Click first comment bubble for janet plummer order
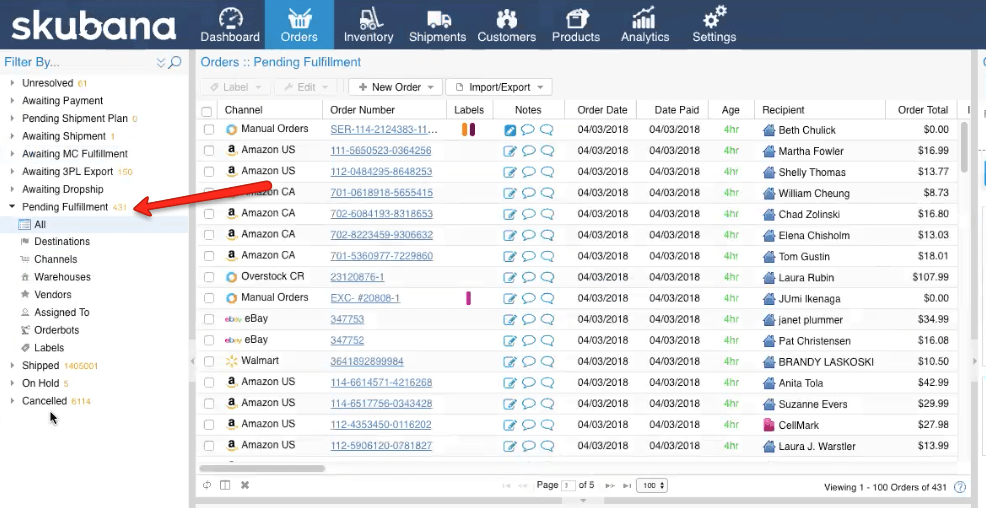This screenshot has height=508, width=986. pos(529,319)
